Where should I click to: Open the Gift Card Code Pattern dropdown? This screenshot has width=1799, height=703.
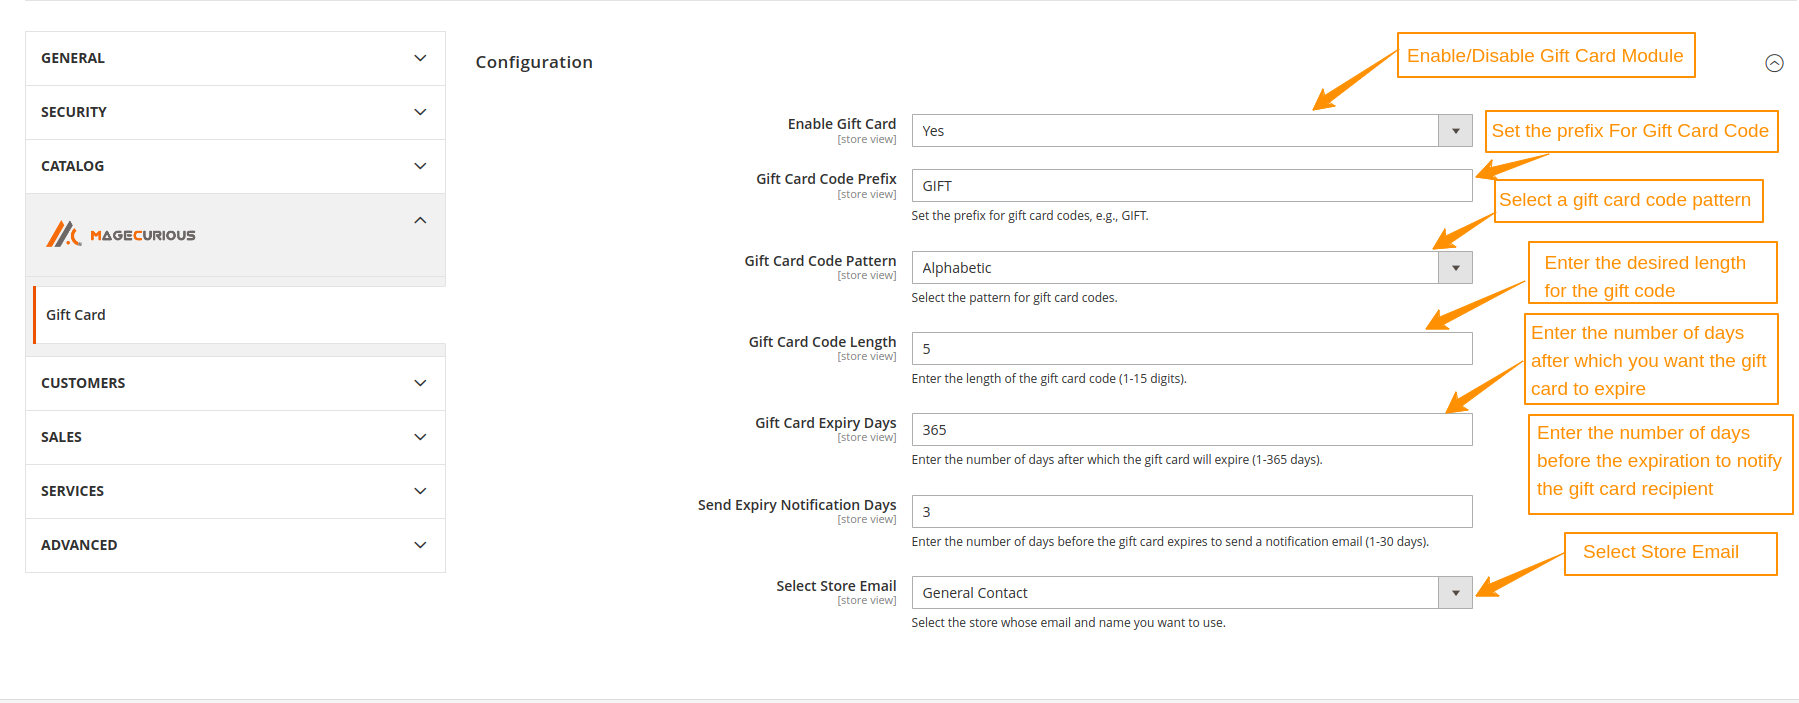click(1455, 267)
